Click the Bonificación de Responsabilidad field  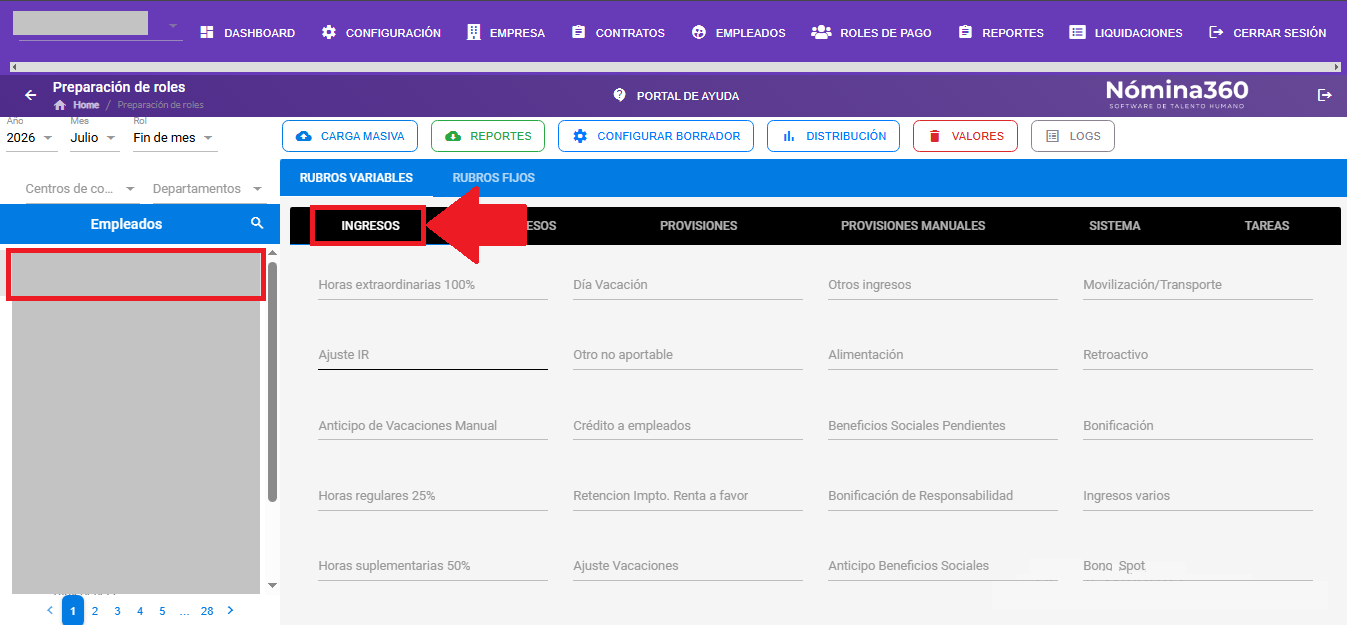pyautogui.click(x=943, y=495)
